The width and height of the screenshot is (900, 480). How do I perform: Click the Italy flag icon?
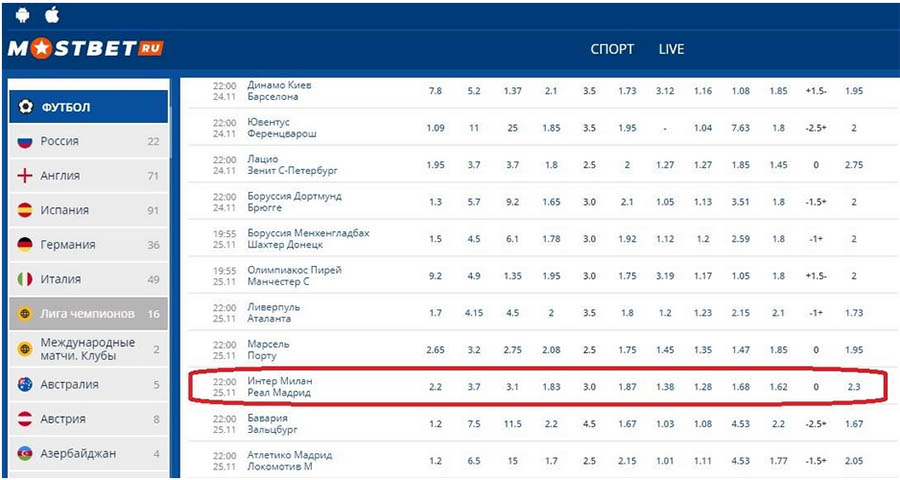point(25,279)
